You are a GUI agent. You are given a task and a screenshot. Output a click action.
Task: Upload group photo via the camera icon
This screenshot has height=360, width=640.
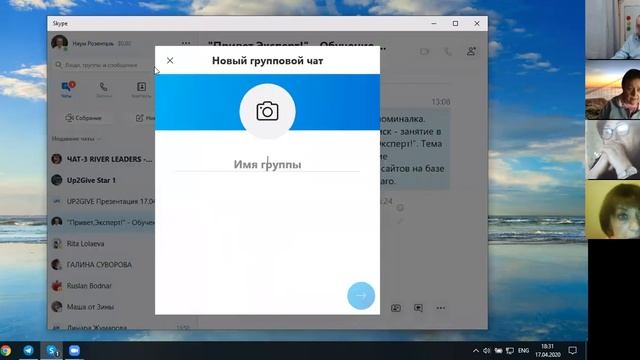coord(267,111)
